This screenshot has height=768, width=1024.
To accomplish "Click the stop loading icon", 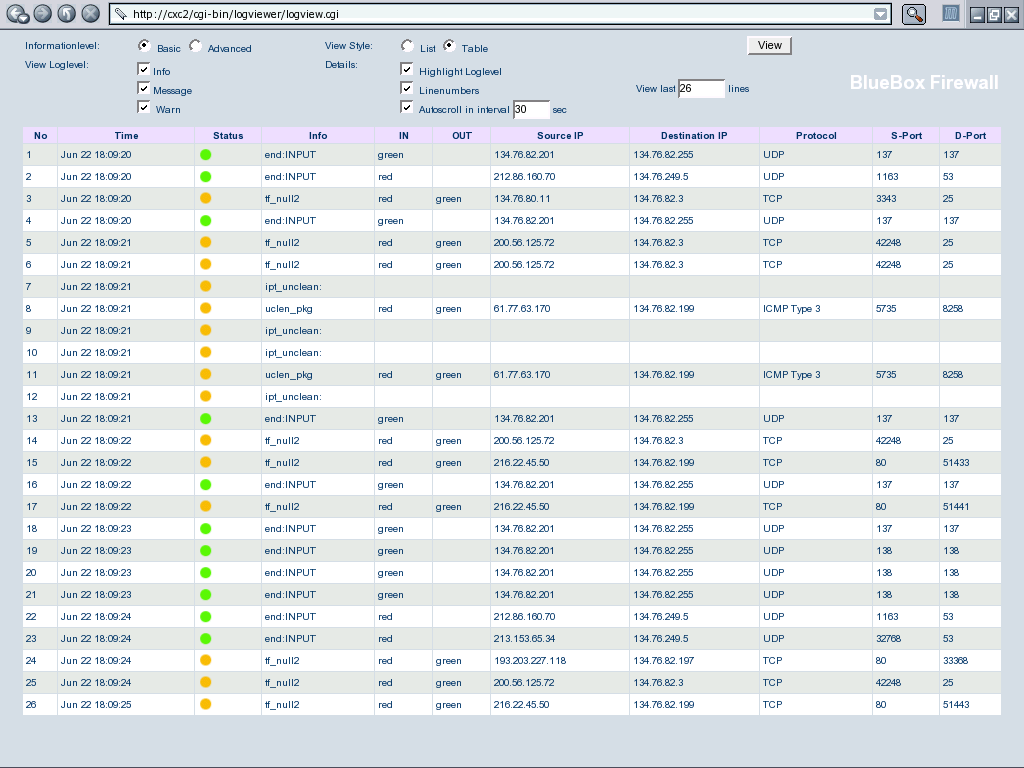I will pos(90,14).
